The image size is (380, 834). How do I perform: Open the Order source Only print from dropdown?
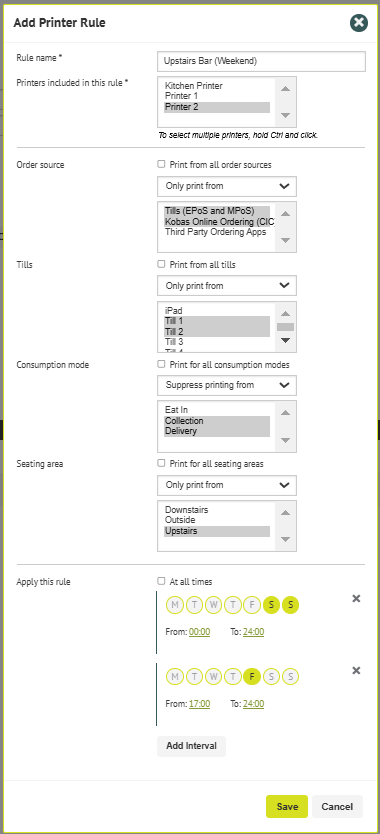227,186
